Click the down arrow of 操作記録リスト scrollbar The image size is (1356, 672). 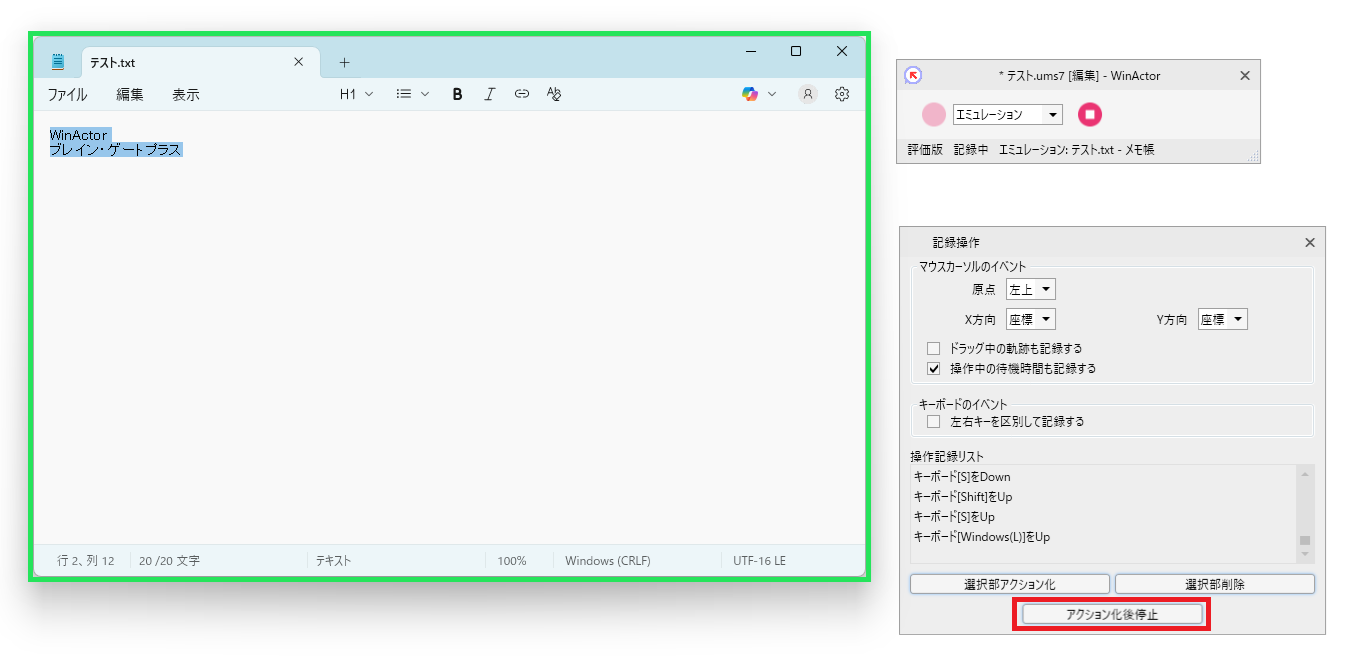tap(1305, 556)
